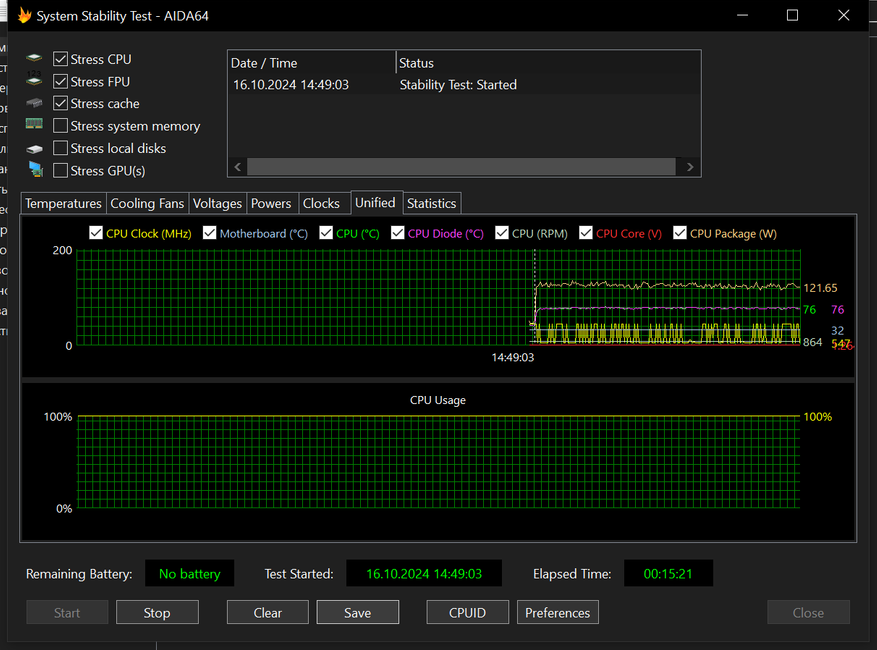
Task: Click the monitor icon beside Stress GPU(s)
Action: click(x=35, y=170)
